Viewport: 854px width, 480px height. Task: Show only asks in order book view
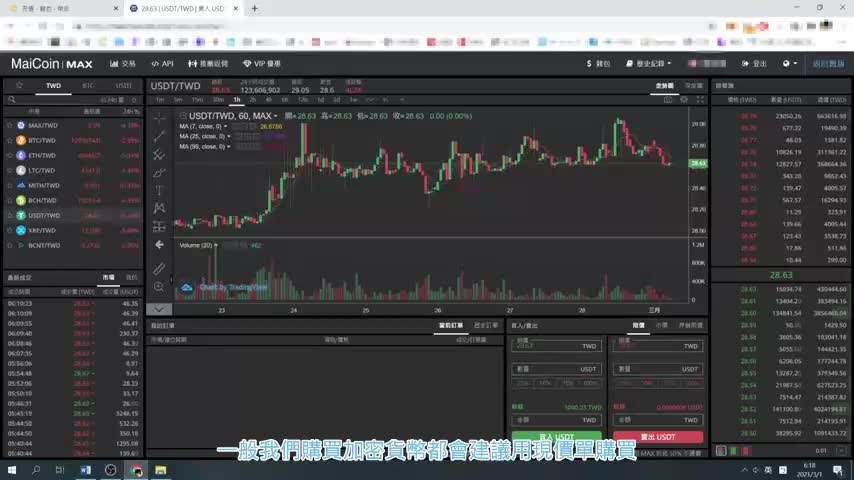(746, 451)
